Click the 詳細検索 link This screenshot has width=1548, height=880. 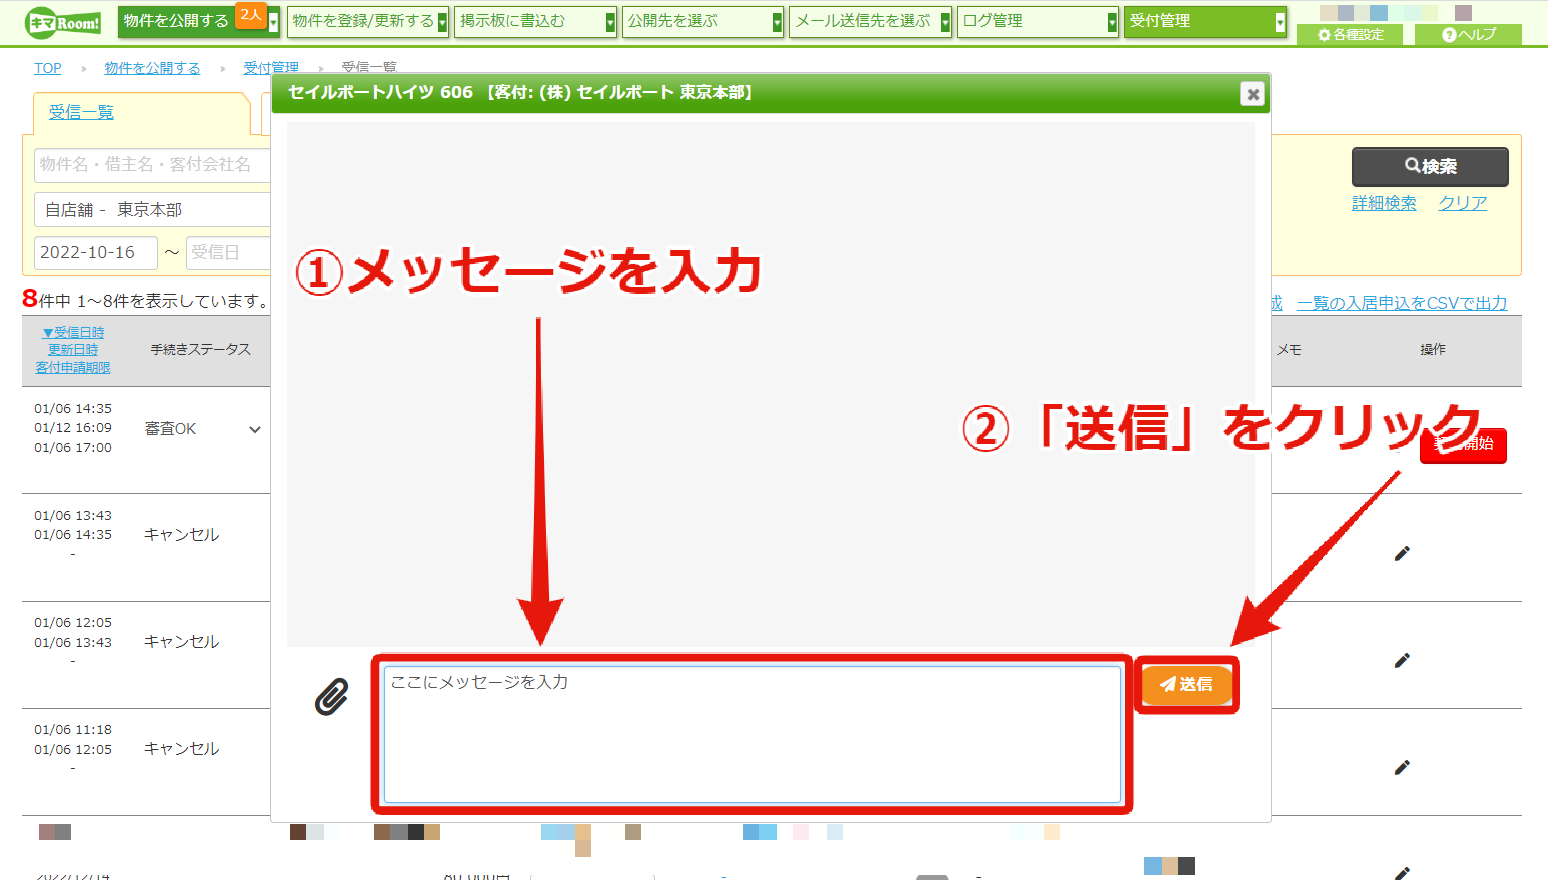click(1384, 203)
